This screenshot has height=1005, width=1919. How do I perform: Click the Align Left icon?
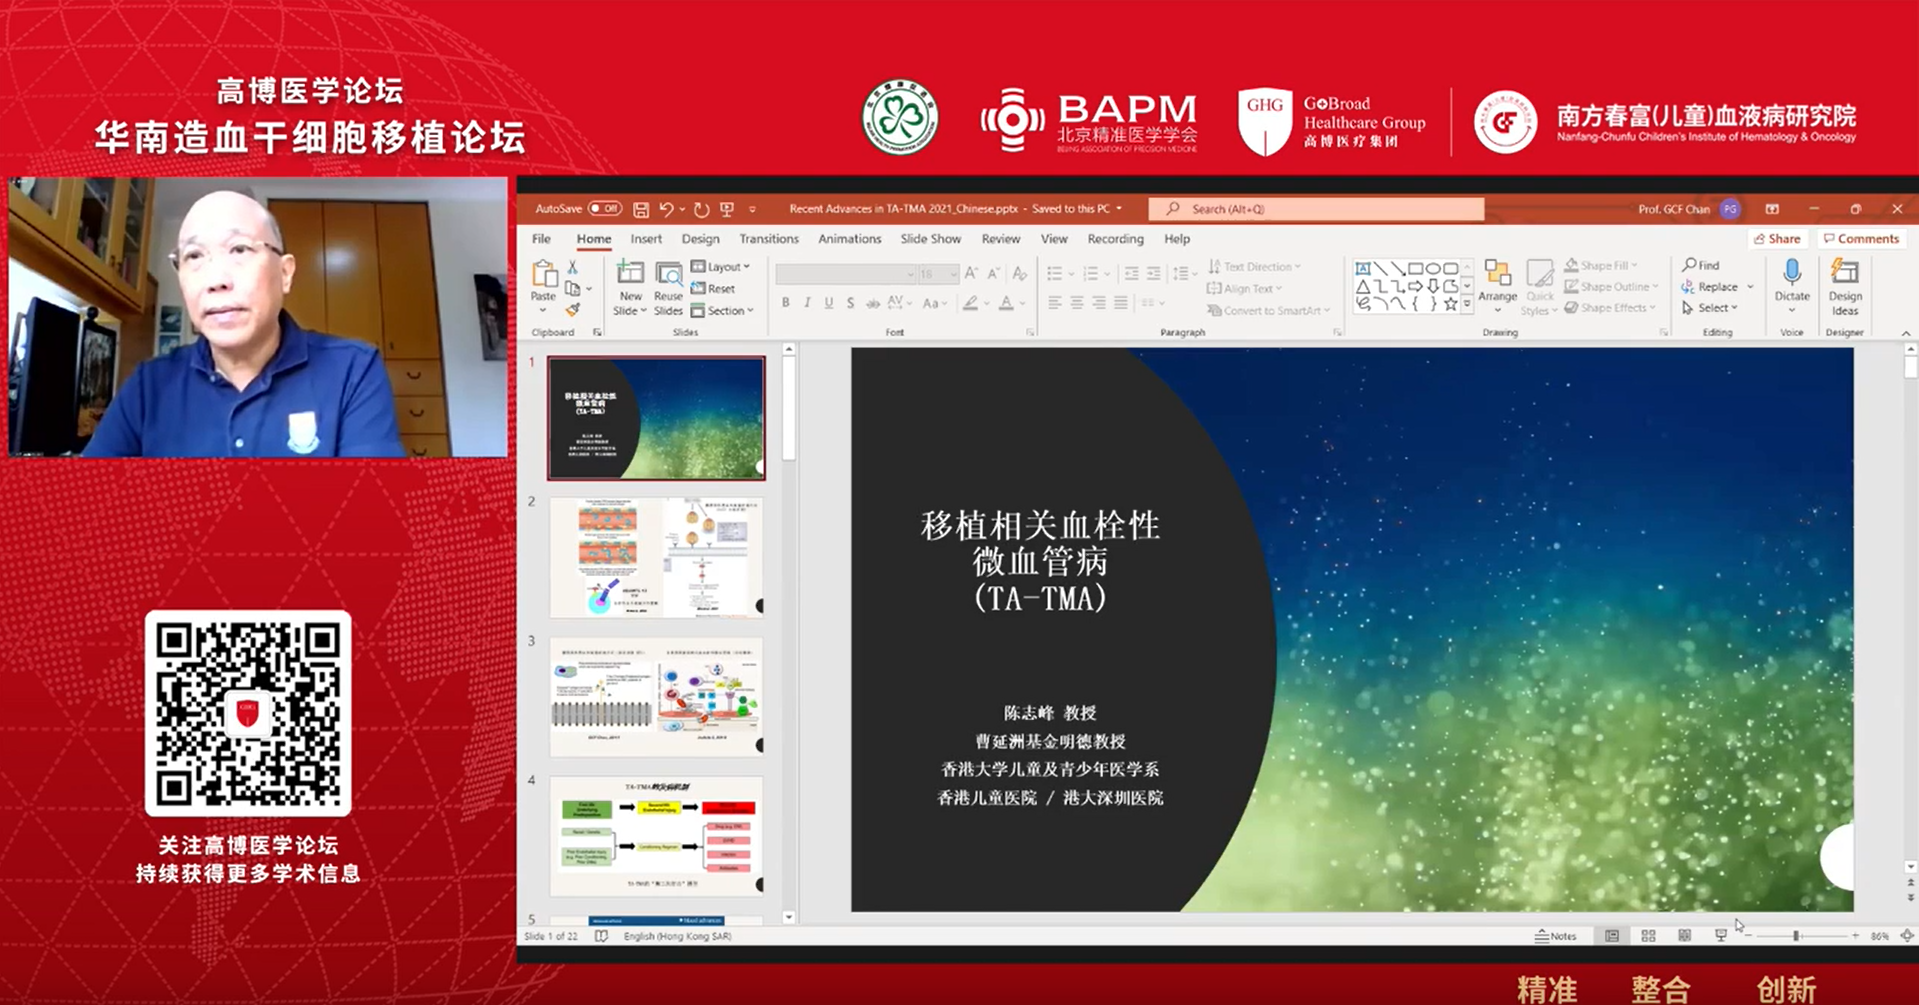1055,303
